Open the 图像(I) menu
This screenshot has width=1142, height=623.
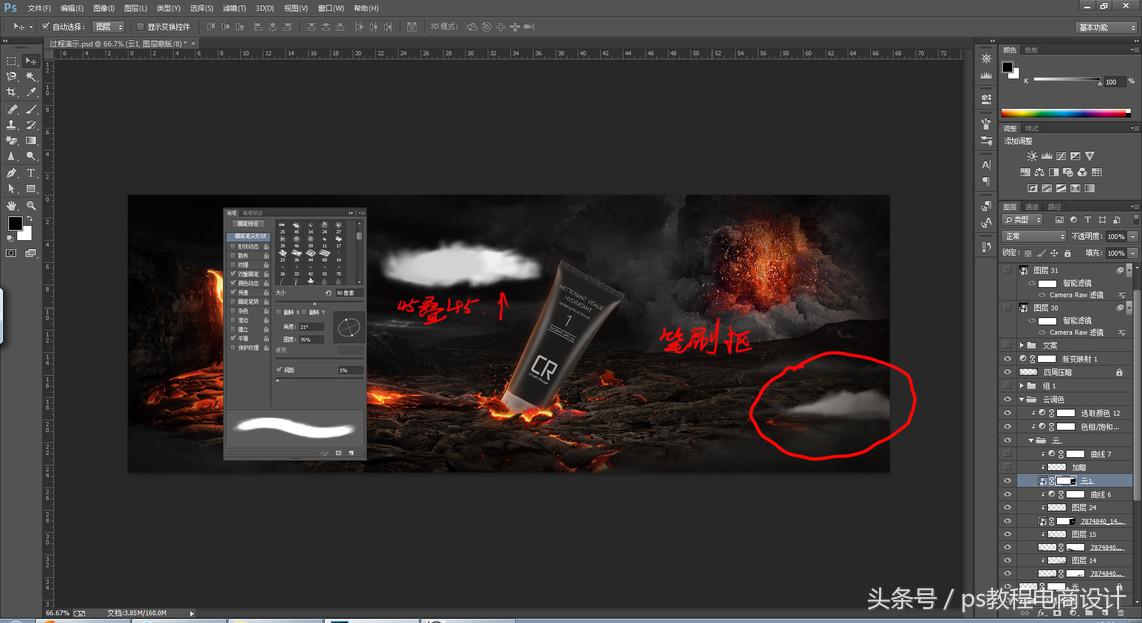[x=103, y=8]
